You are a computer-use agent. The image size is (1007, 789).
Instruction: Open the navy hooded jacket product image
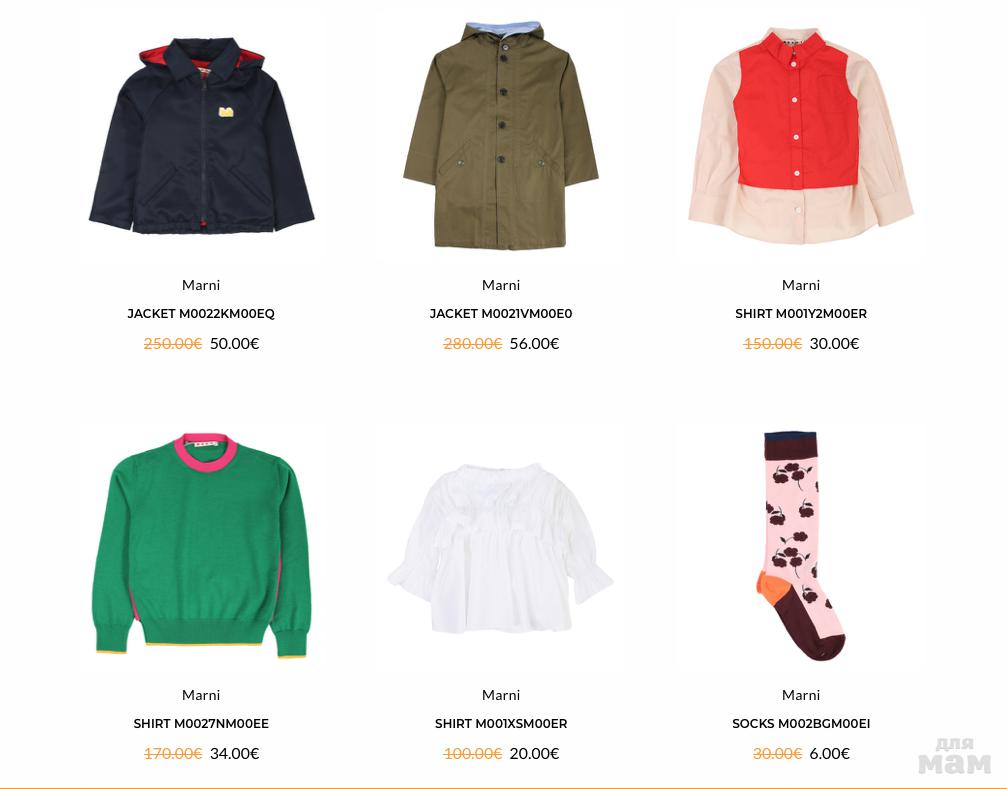tap(201, 135)
